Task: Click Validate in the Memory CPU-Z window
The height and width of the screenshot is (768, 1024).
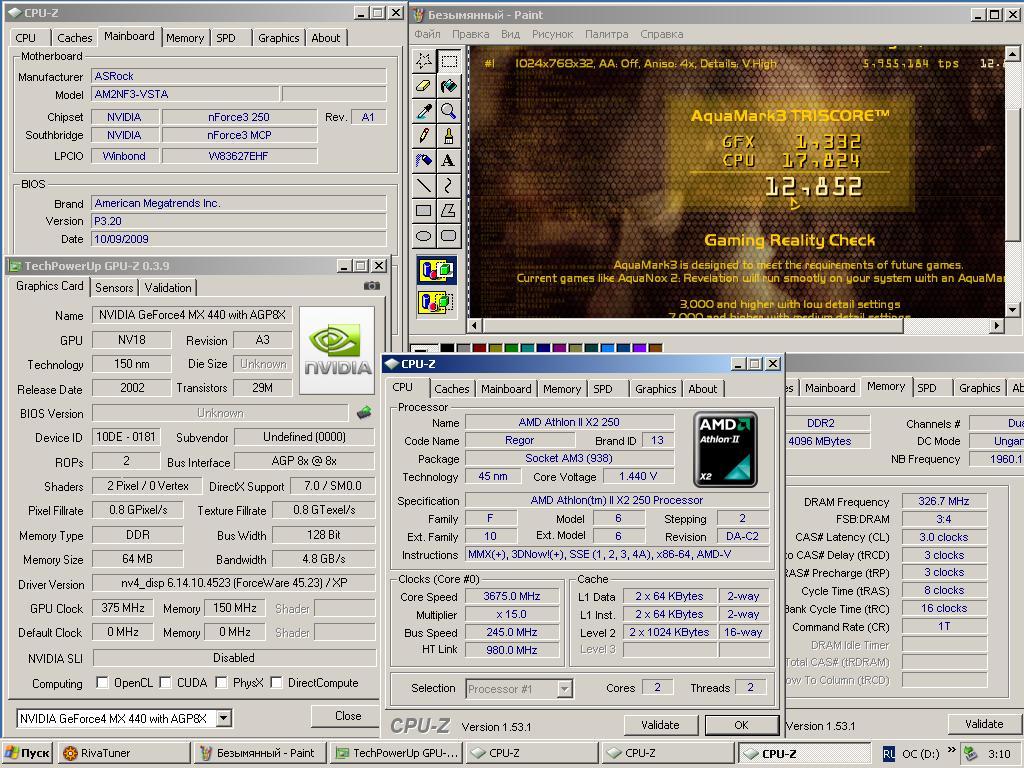Action: 984,724
